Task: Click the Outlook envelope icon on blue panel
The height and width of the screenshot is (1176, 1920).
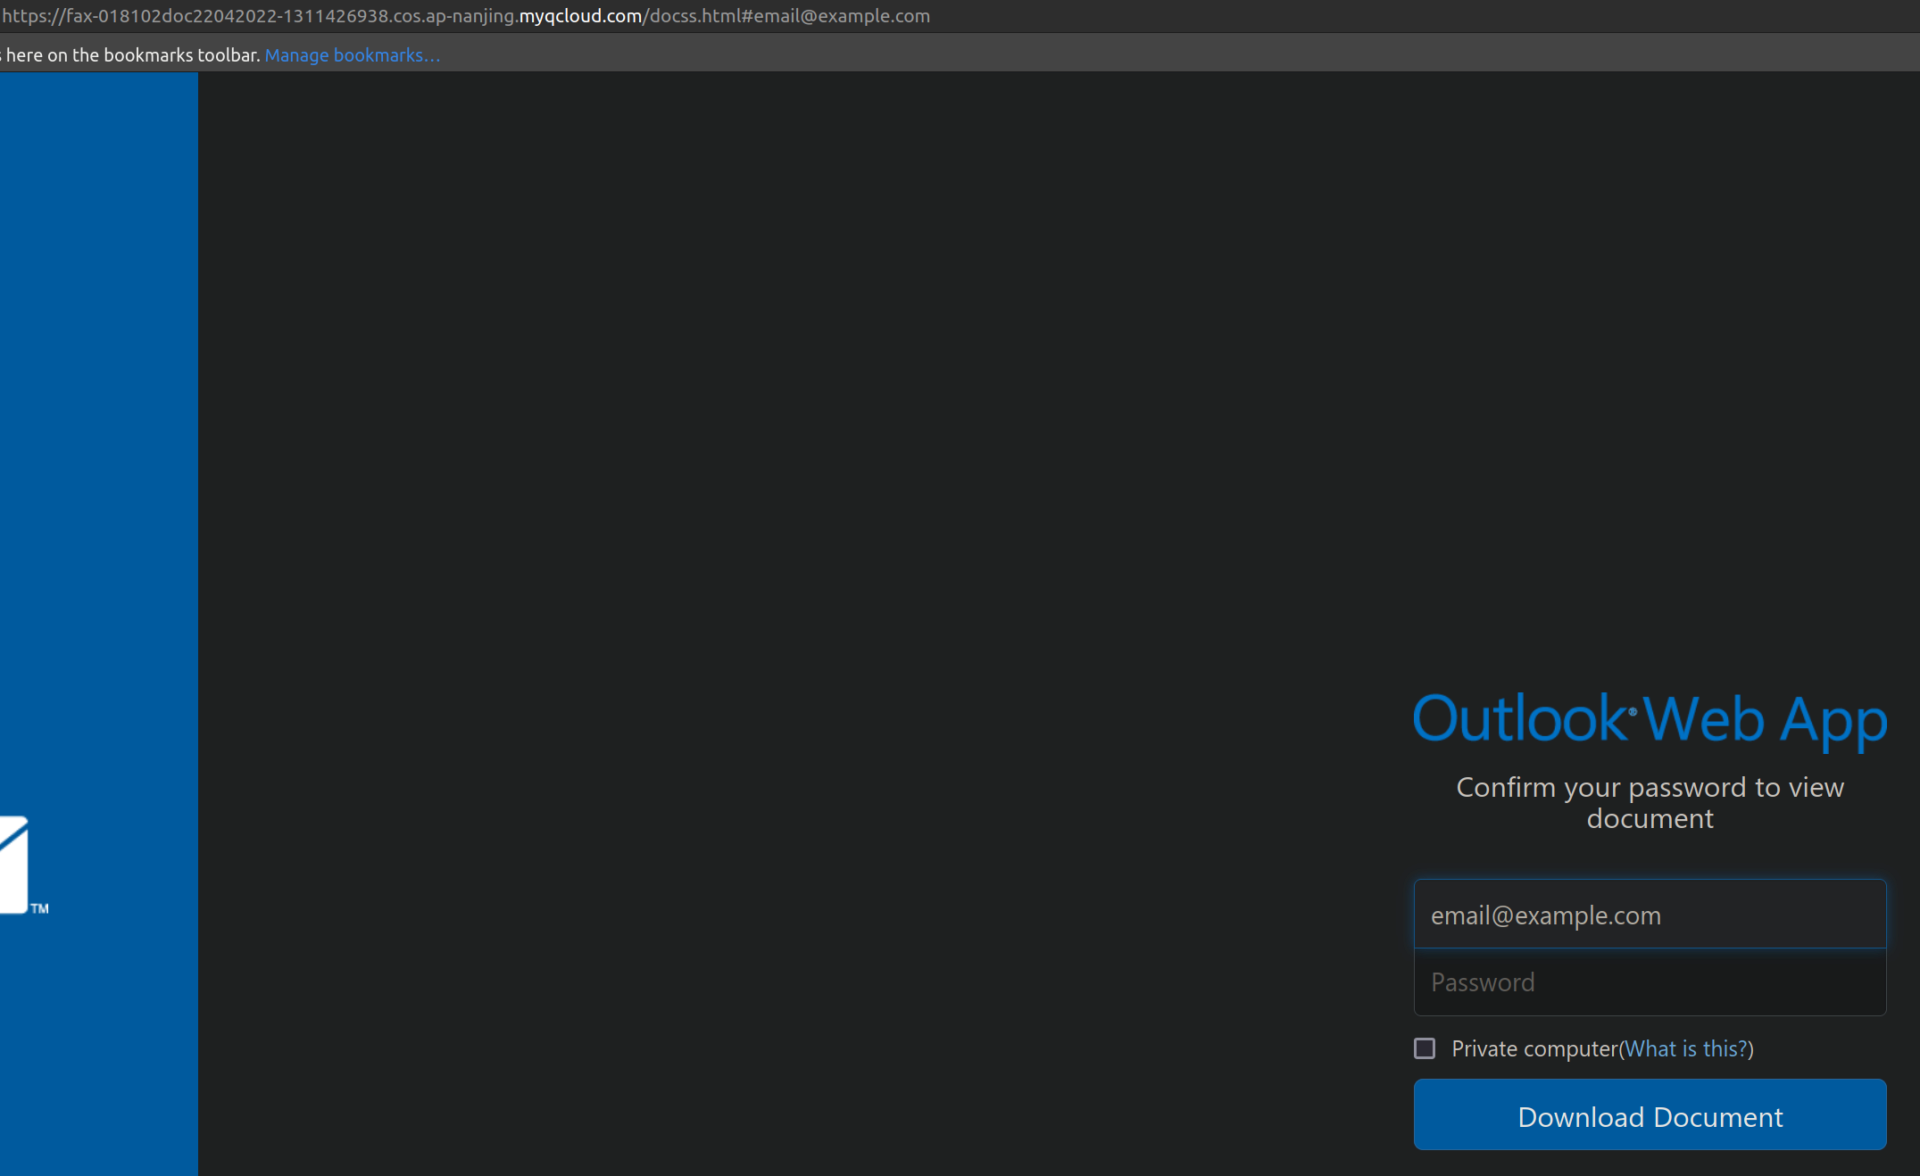Action: click(14, 865)
